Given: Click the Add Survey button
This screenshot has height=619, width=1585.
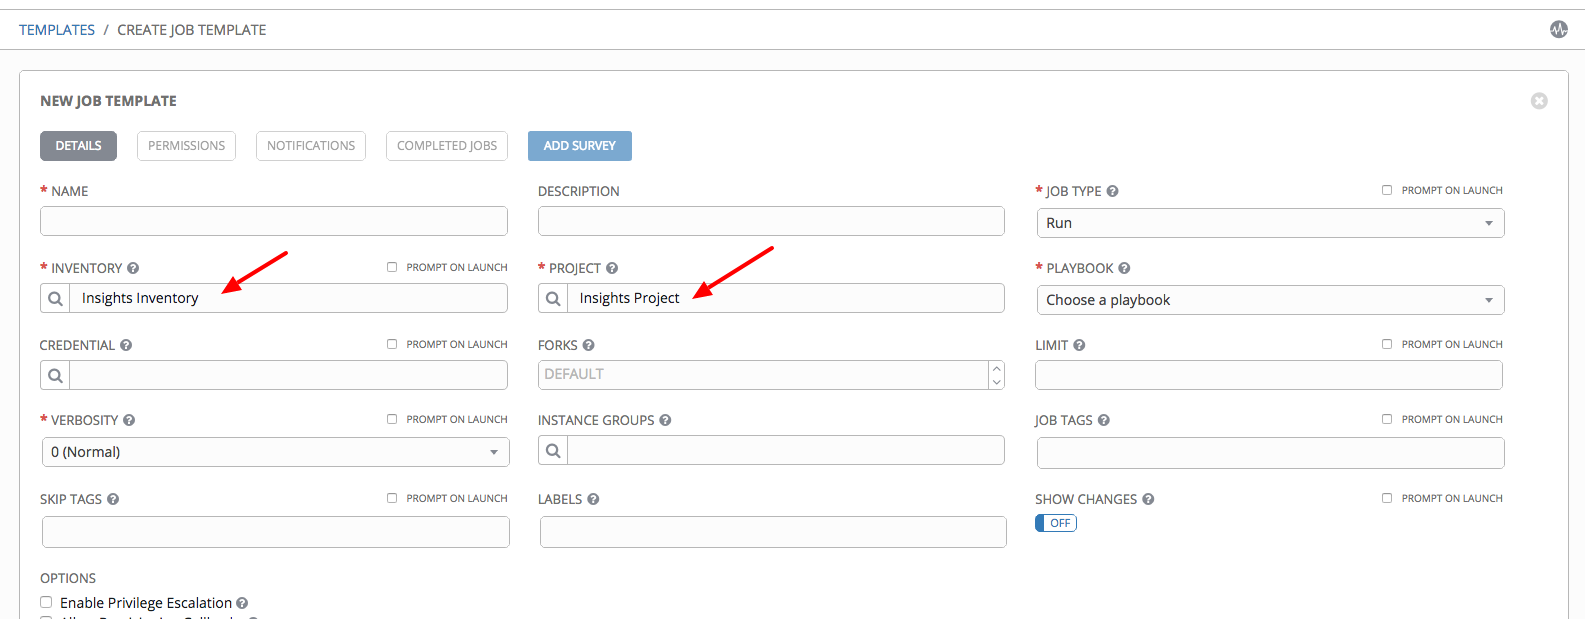Looking at the screenshot, I should pyautogui.click(x=580, y=146).
